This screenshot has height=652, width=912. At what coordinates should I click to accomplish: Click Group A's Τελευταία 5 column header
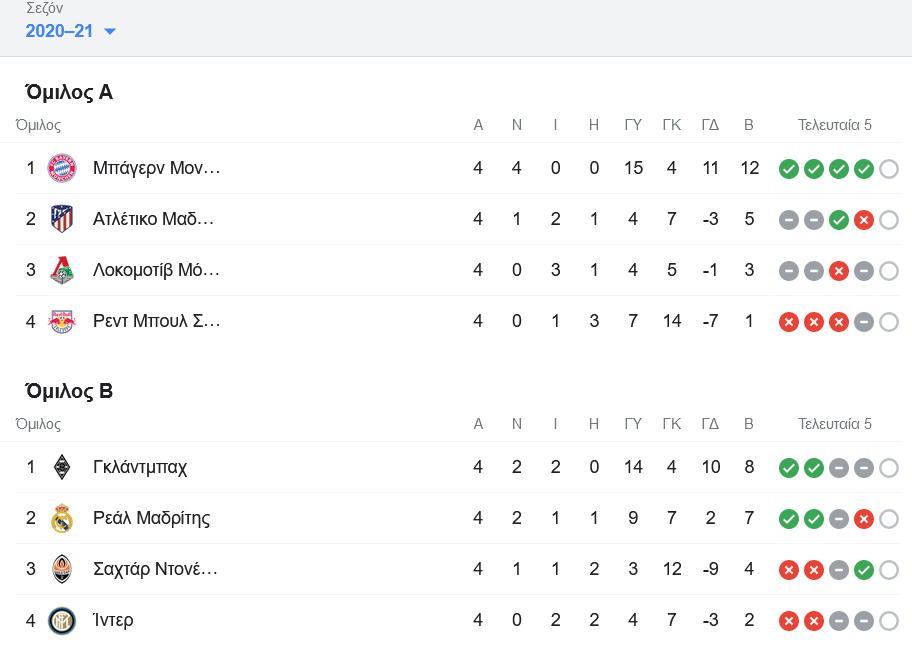tap(834, 125)
